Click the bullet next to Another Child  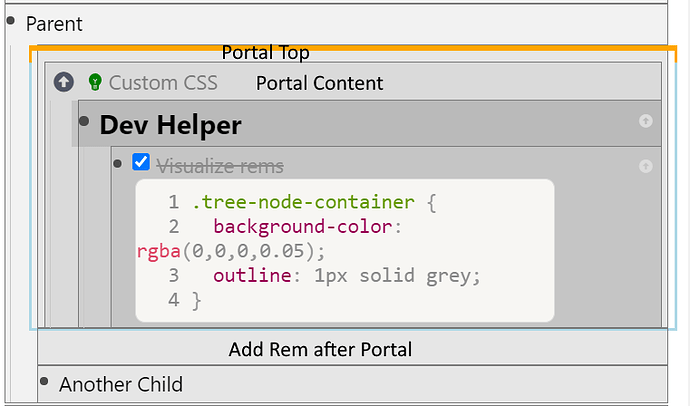44,381
